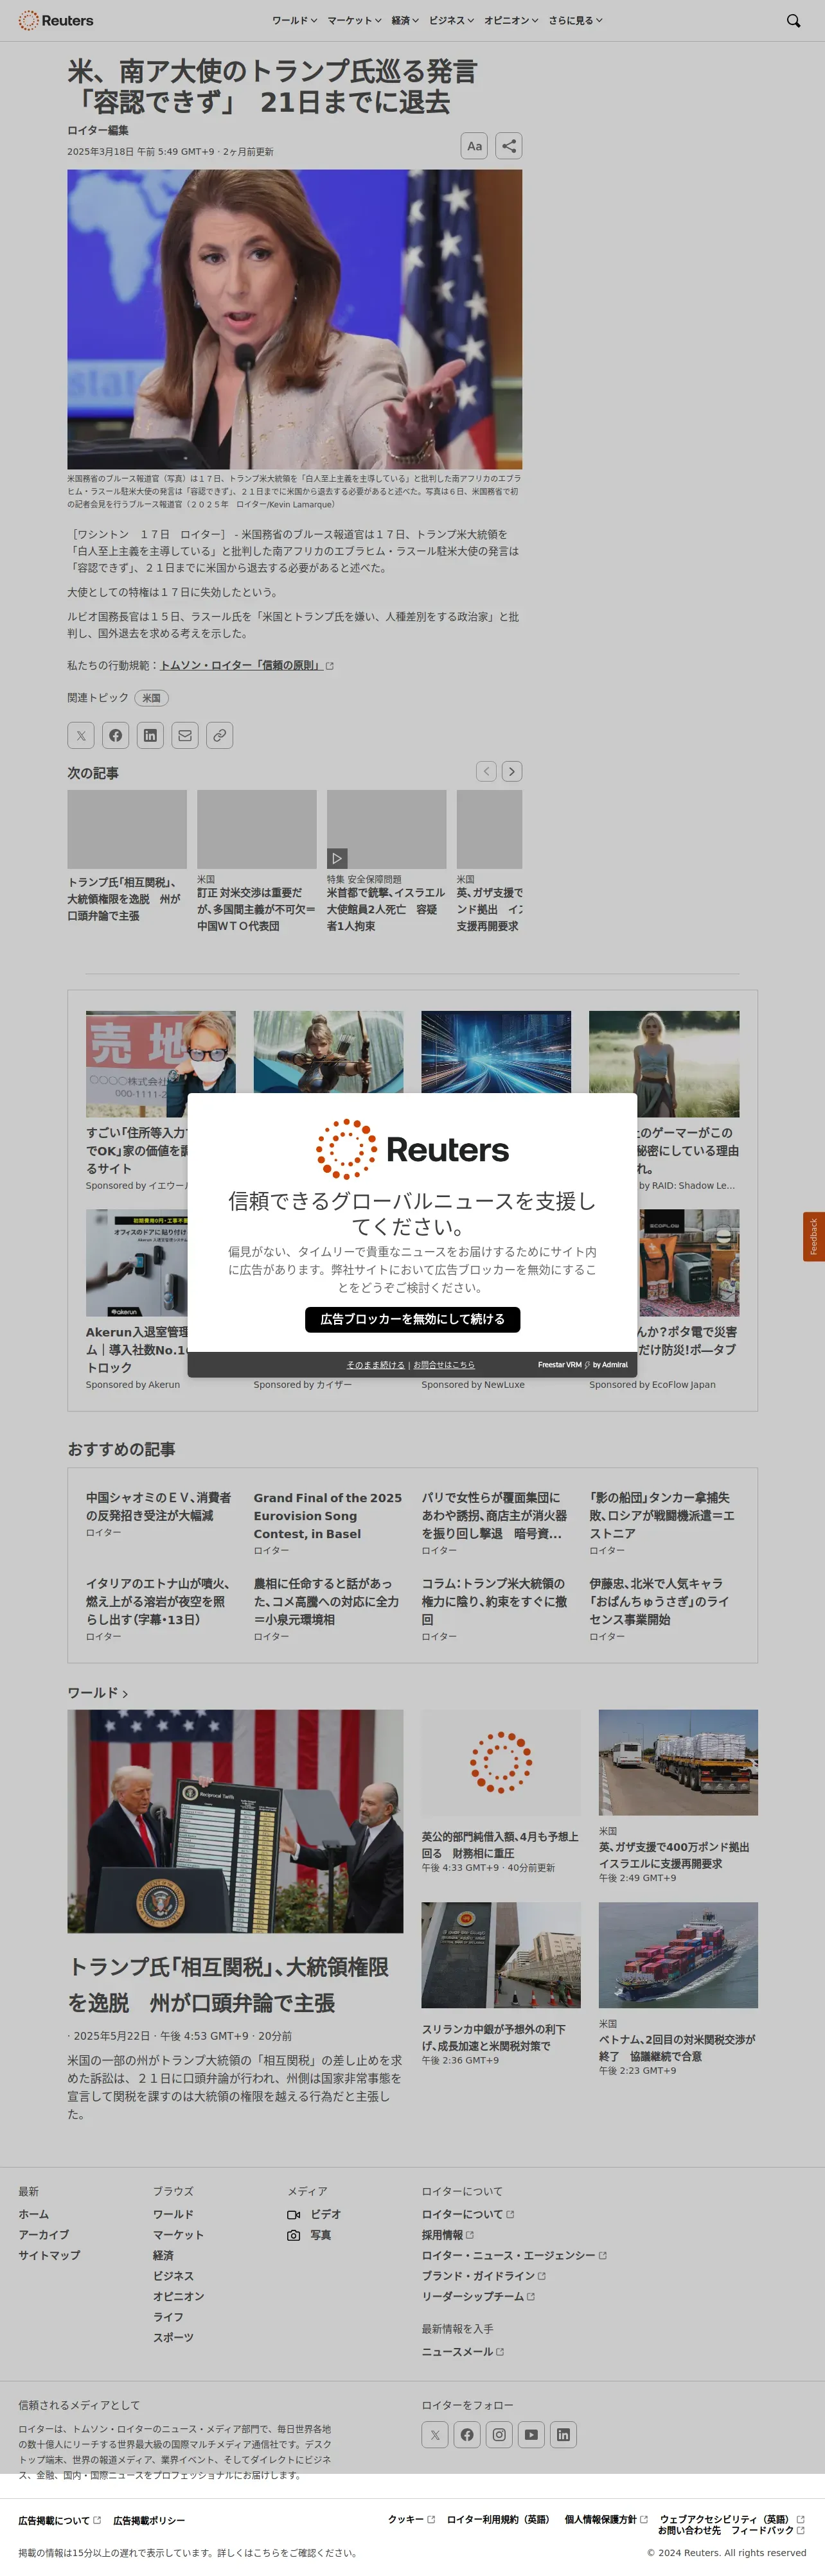Open the orange Feedback side tab
This screenshot has height=2576, width=825.
814,1237
